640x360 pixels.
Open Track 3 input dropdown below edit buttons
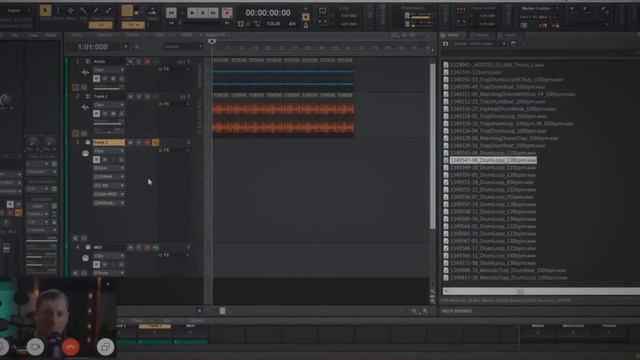(x=109, y=168)
